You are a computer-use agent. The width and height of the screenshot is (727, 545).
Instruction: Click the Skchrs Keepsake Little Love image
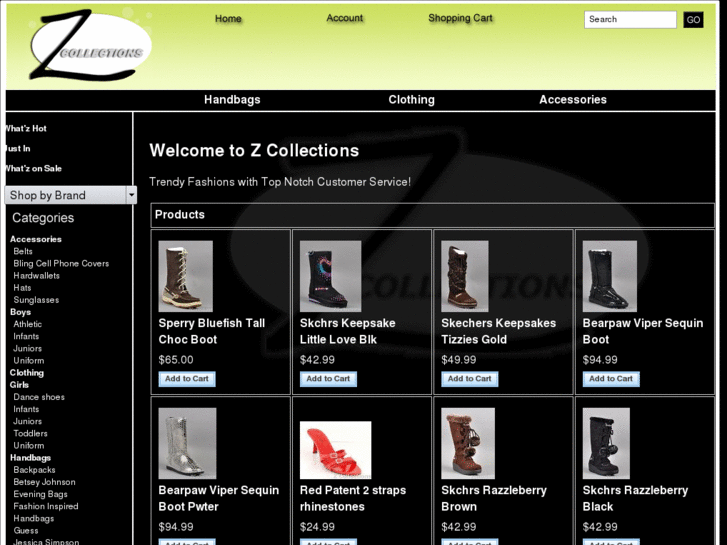(330, 276)
